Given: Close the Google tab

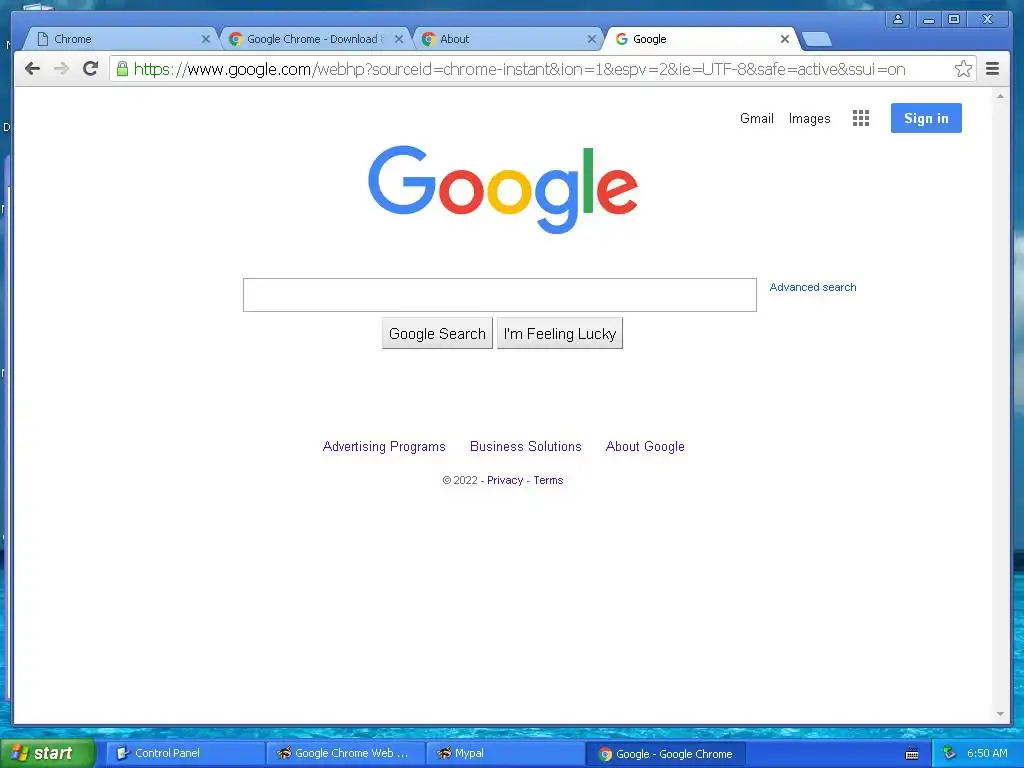Looking at the screenshot, I should point(785,39).
